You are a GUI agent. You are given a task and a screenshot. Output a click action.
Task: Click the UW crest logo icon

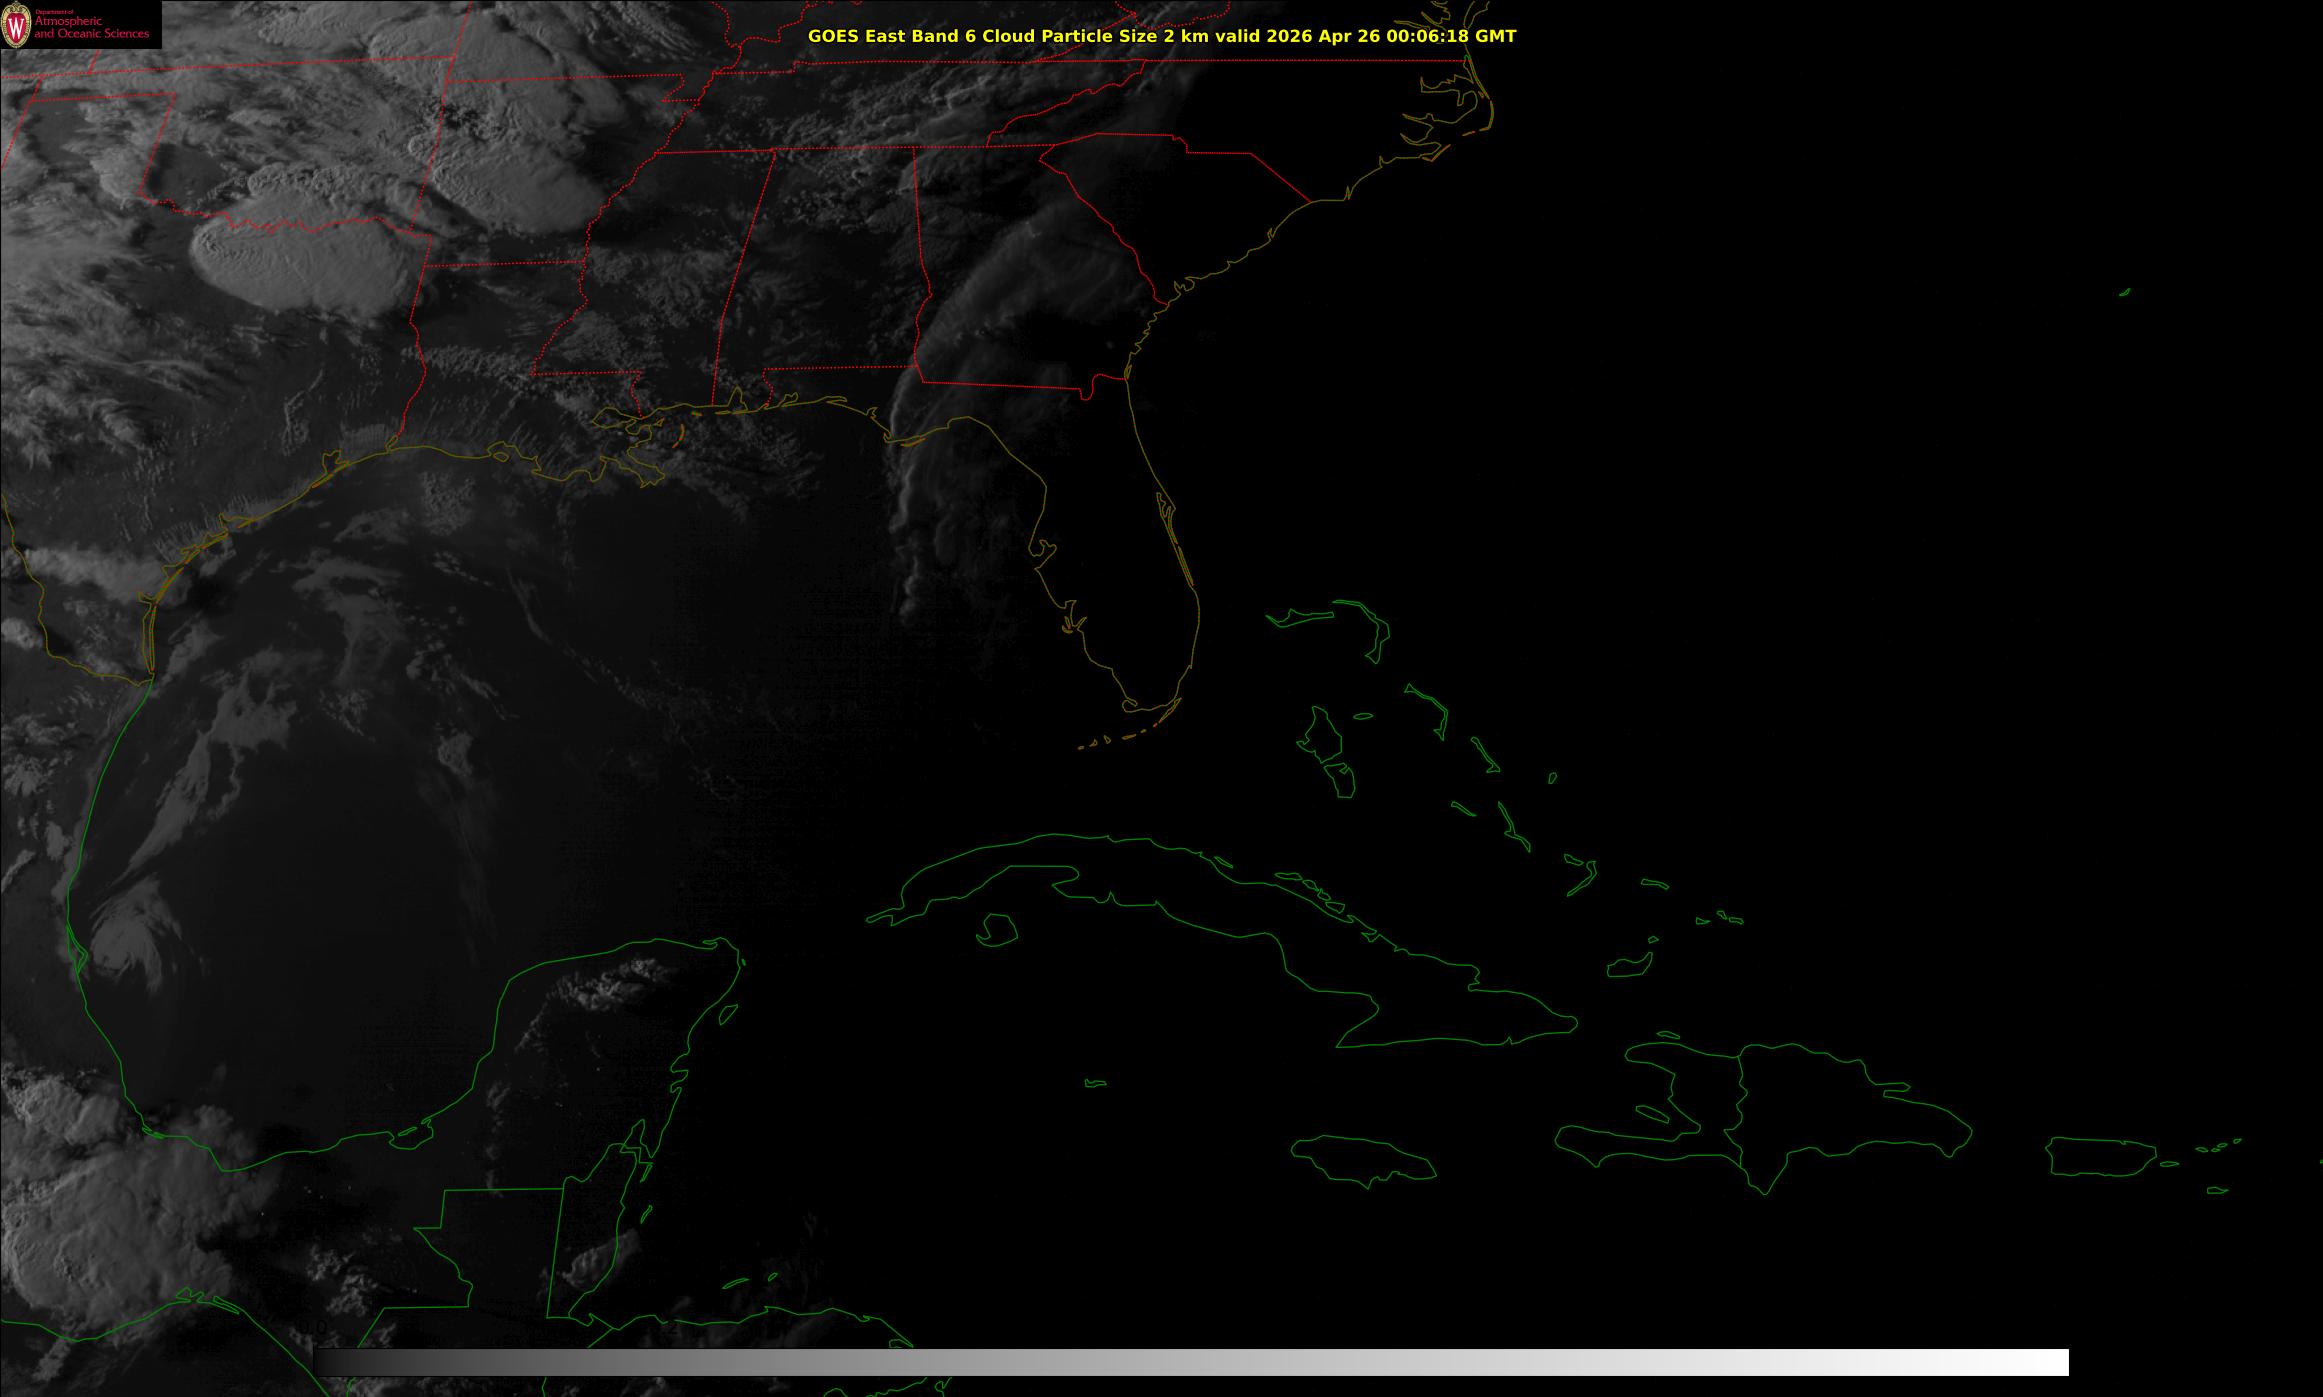(x=17, y=25)
